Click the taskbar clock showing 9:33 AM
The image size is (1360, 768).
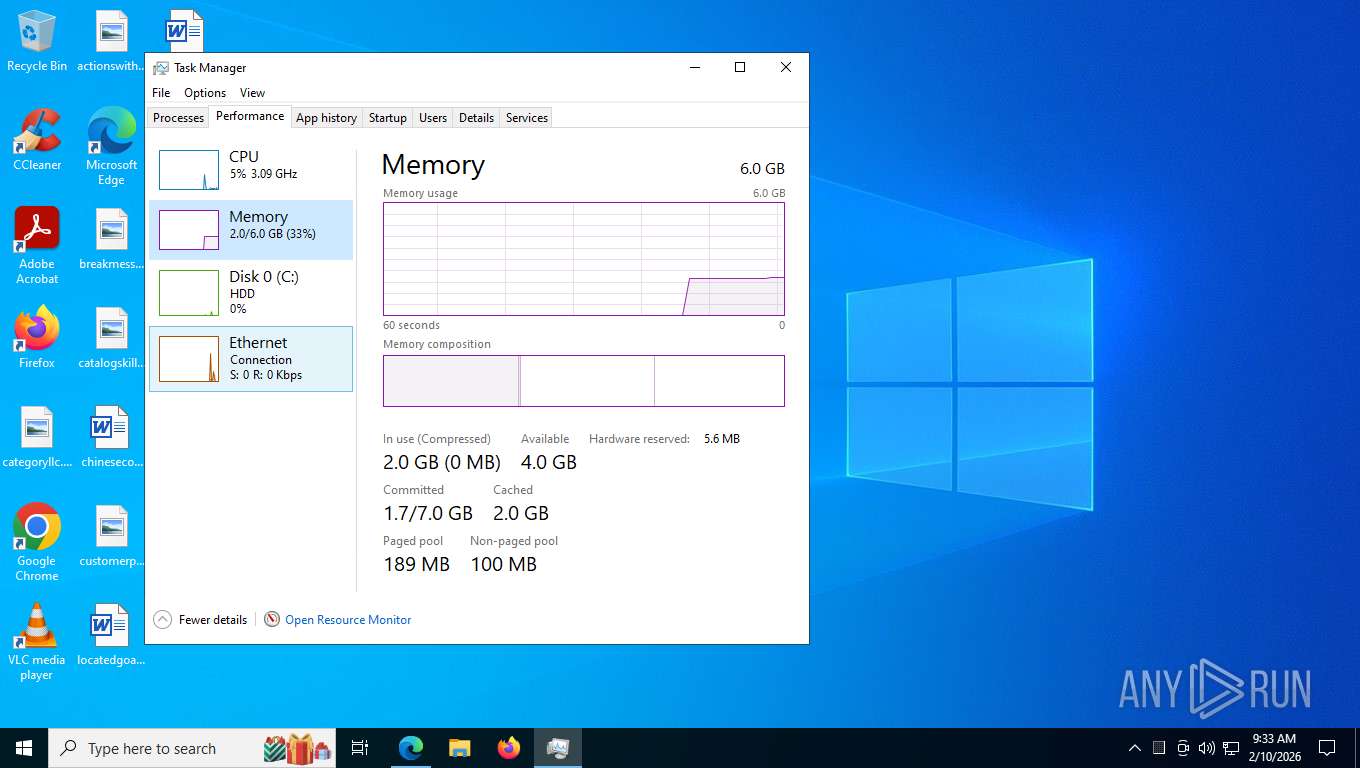(x=1274, y=748)
